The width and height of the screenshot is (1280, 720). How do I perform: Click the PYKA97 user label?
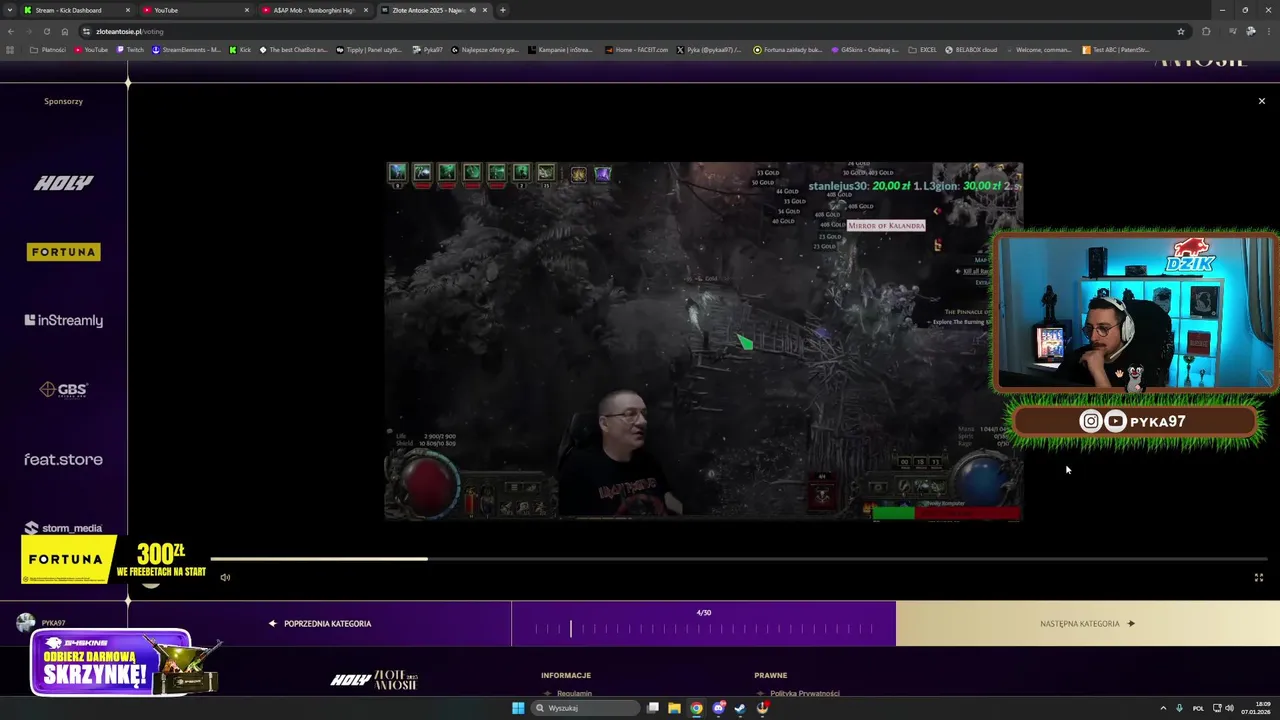[x=53, y=623]
